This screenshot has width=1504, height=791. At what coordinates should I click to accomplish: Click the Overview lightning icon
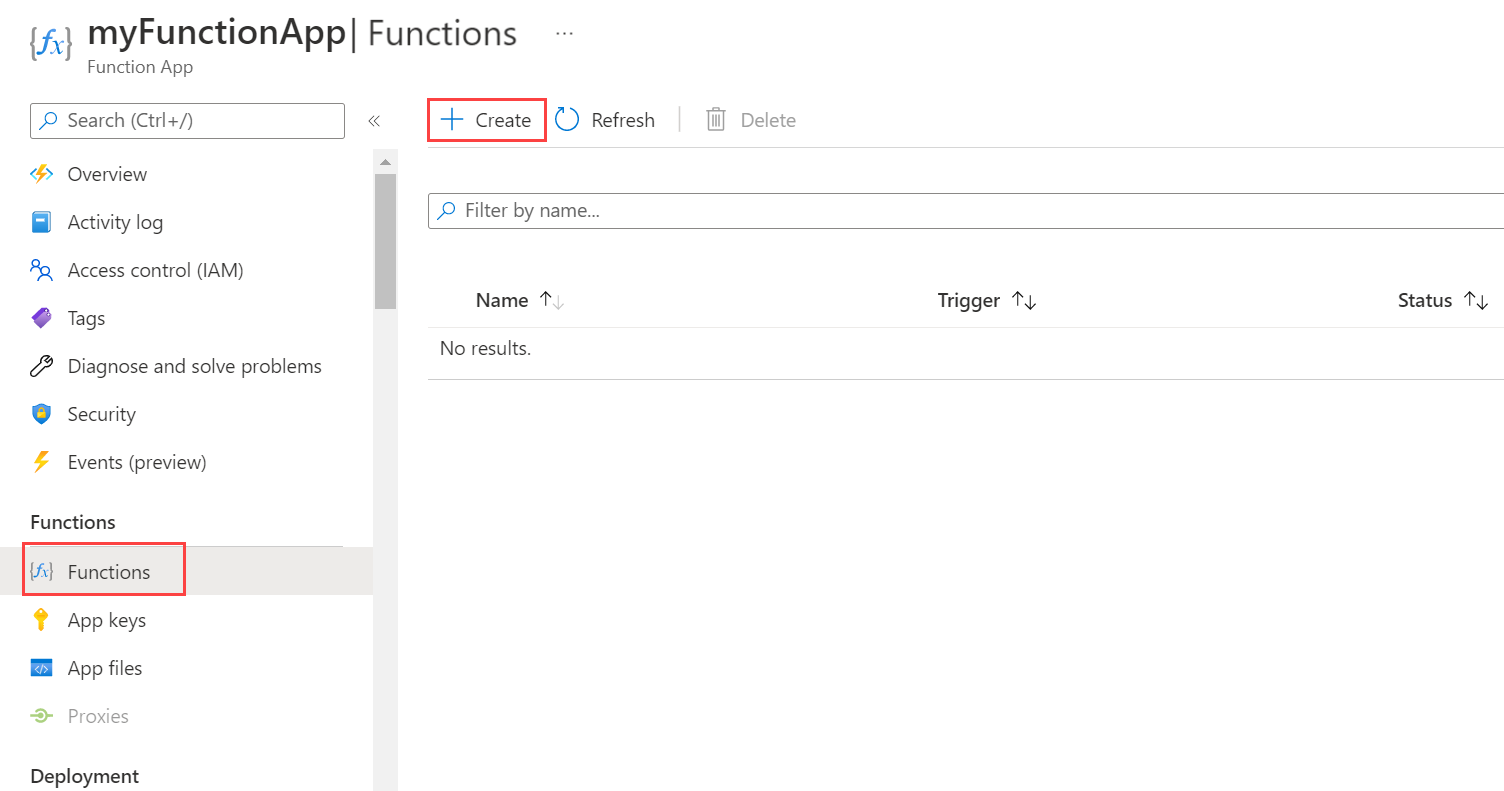41,174
